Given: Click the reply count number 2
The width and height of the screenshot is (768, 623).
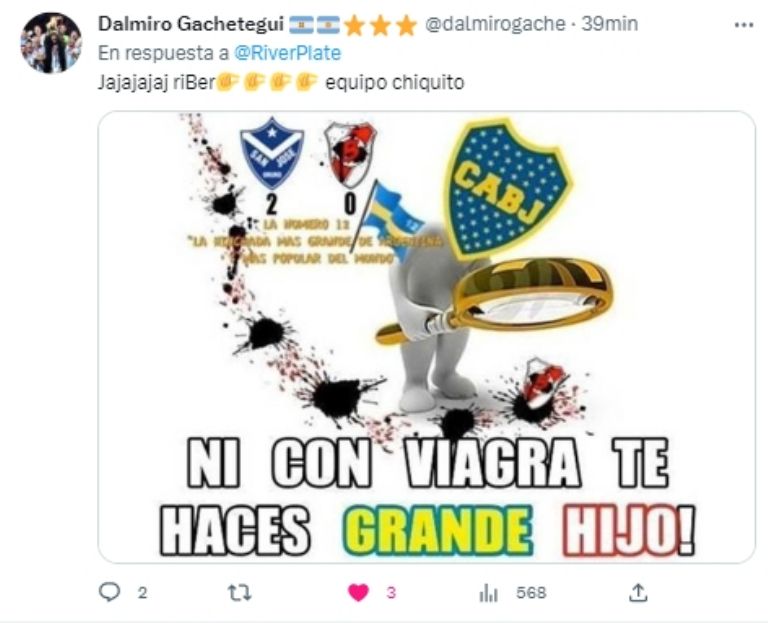Looking at the screenshot, I should click(x=142, y=593).
